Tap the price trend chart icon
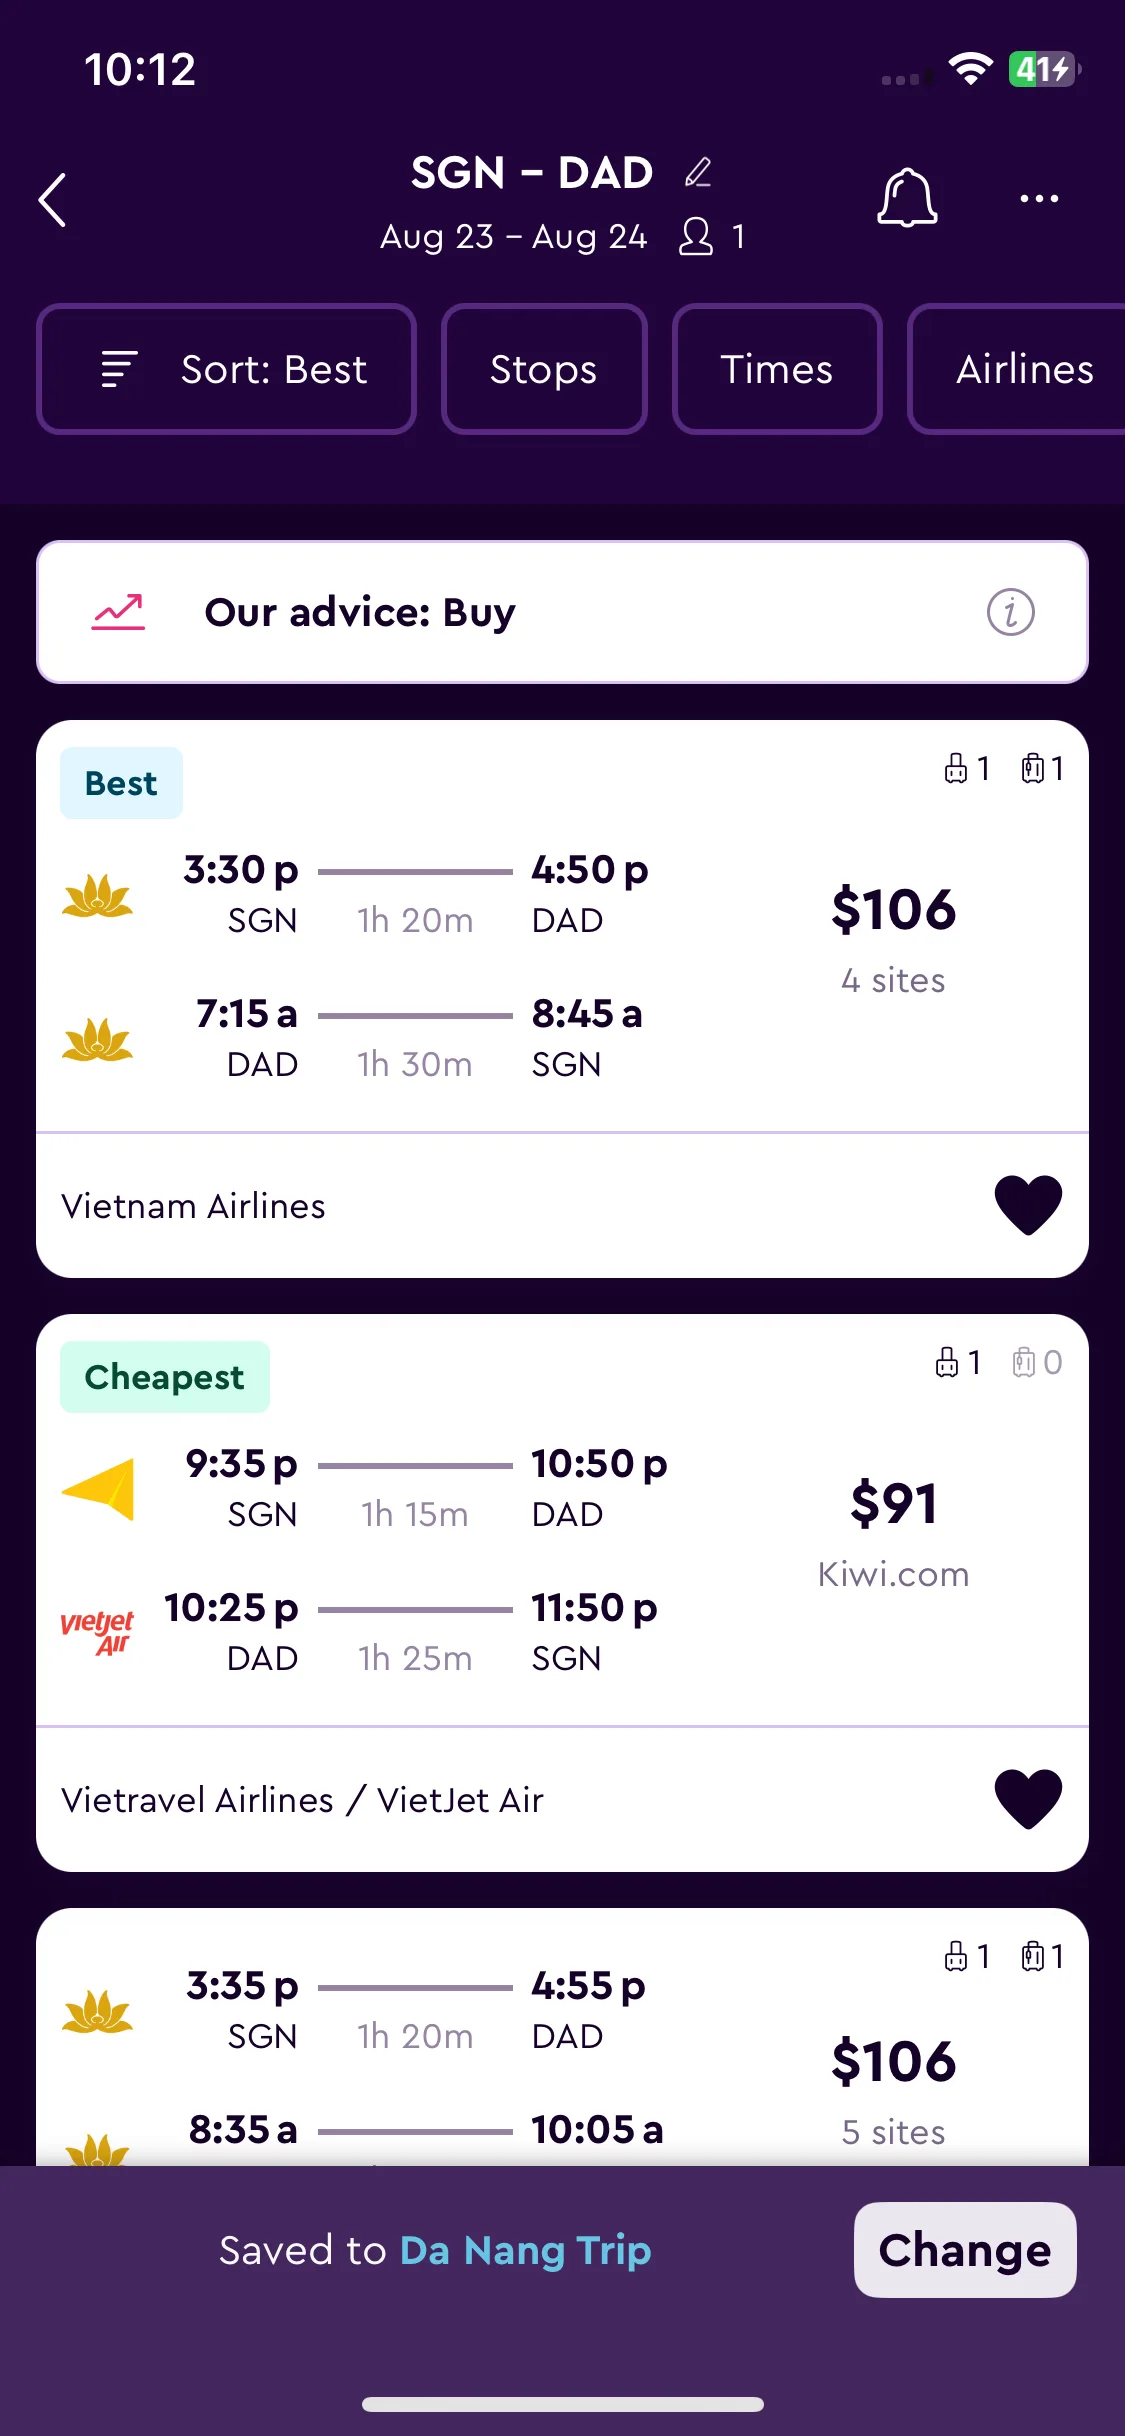This screenshot has height=2436, width=1125. tap(119, 612)
